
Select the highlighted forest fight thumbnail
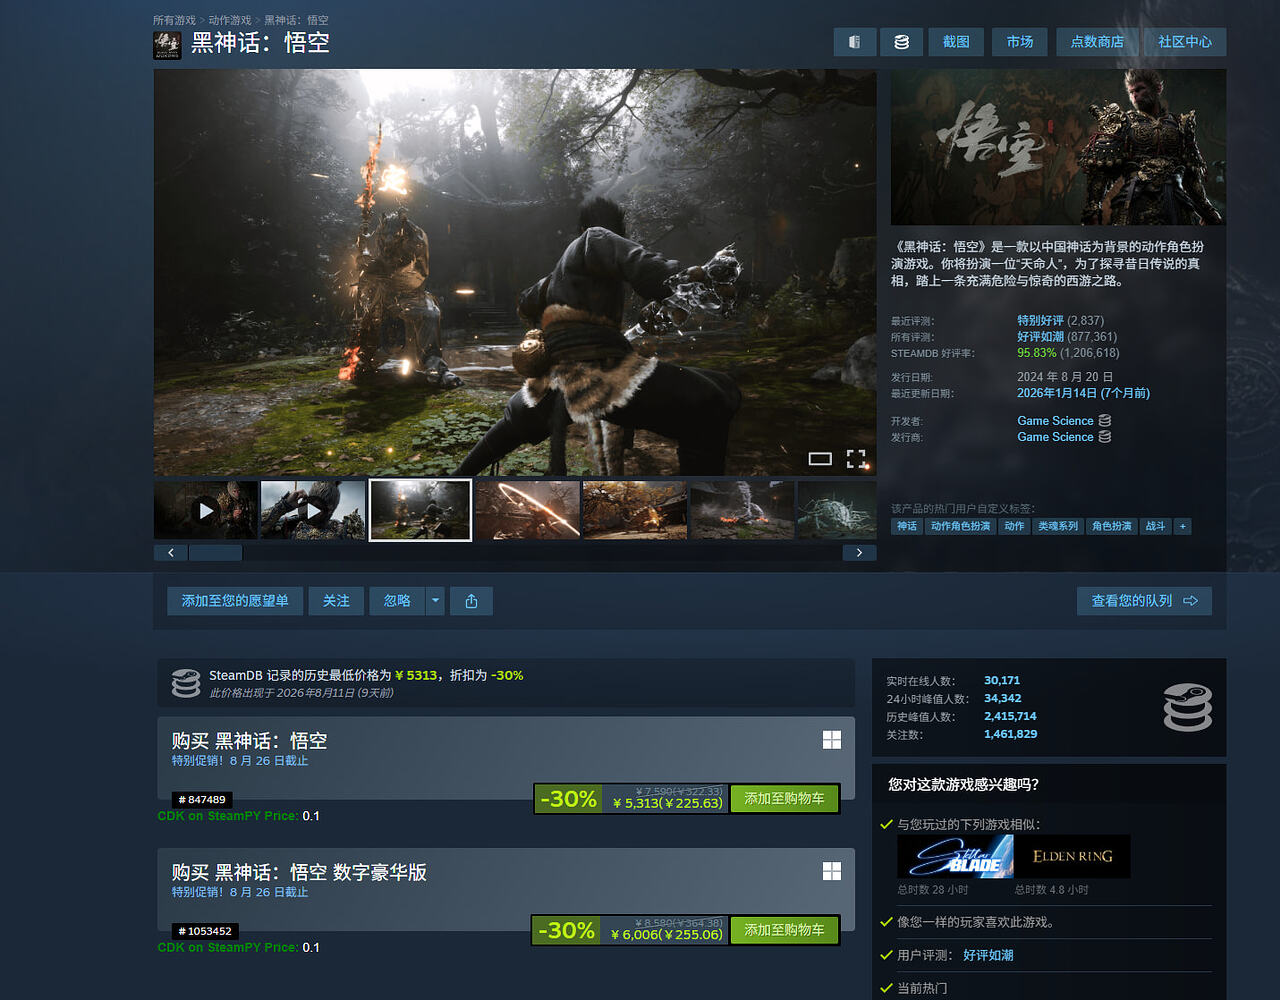tap(420, 510)
